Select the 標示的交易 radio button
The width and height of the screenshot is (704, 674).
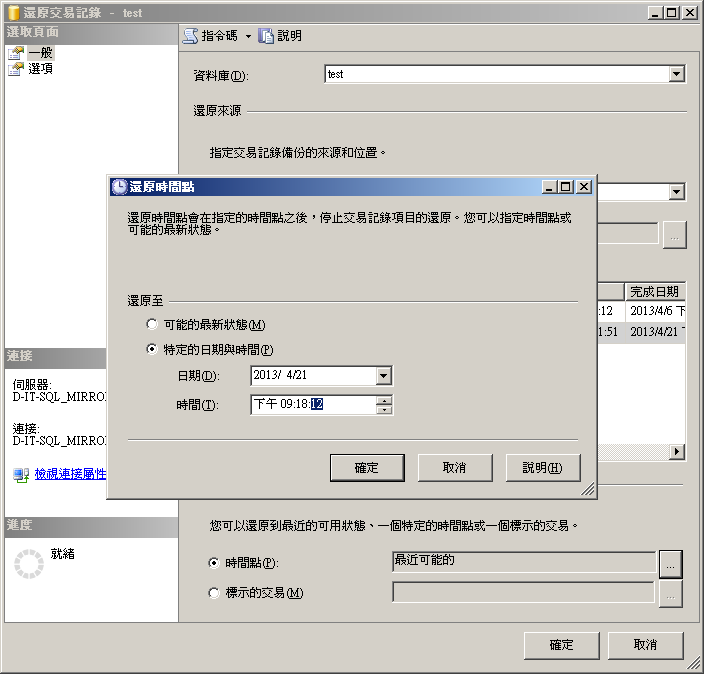point(214,593)
